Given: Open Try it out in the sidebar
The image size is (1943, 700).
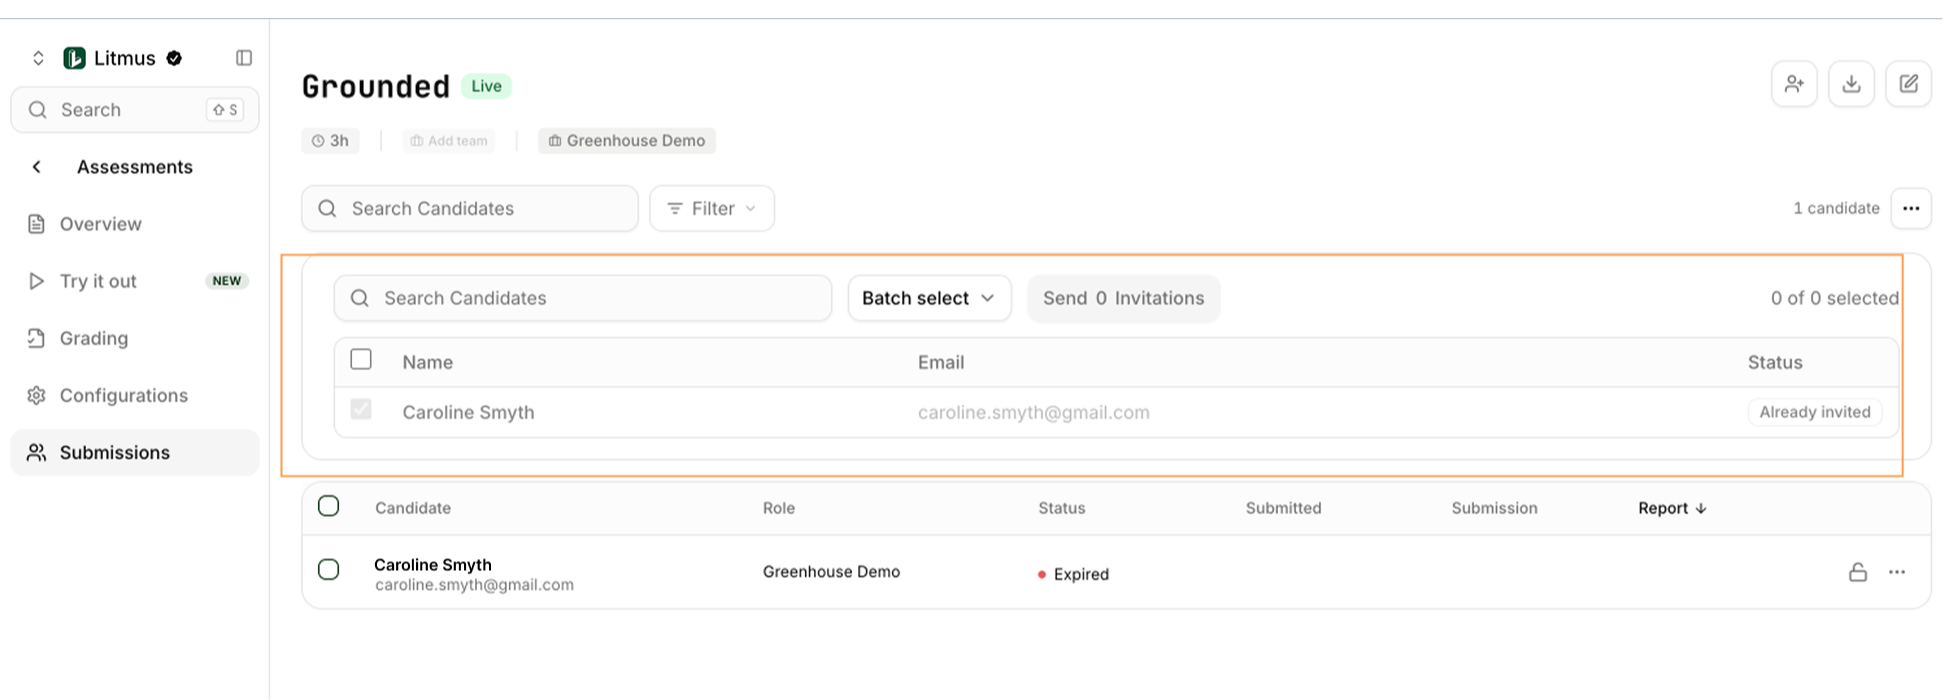Looking at the screenshot, I should pyautogui.click(x=135, y=281).
